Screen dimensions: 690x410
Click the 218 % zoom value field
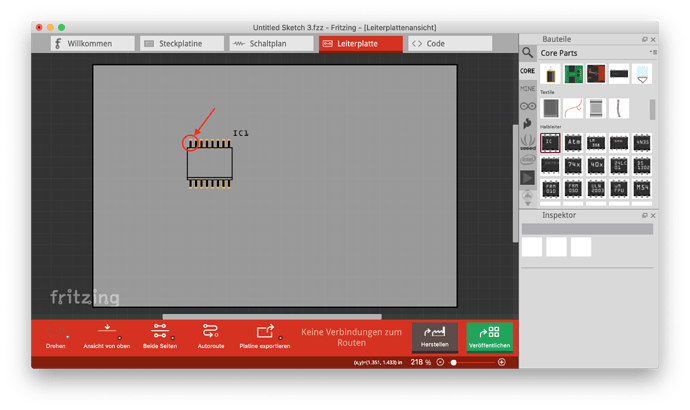pyautogui.click(x=420, y=362)
